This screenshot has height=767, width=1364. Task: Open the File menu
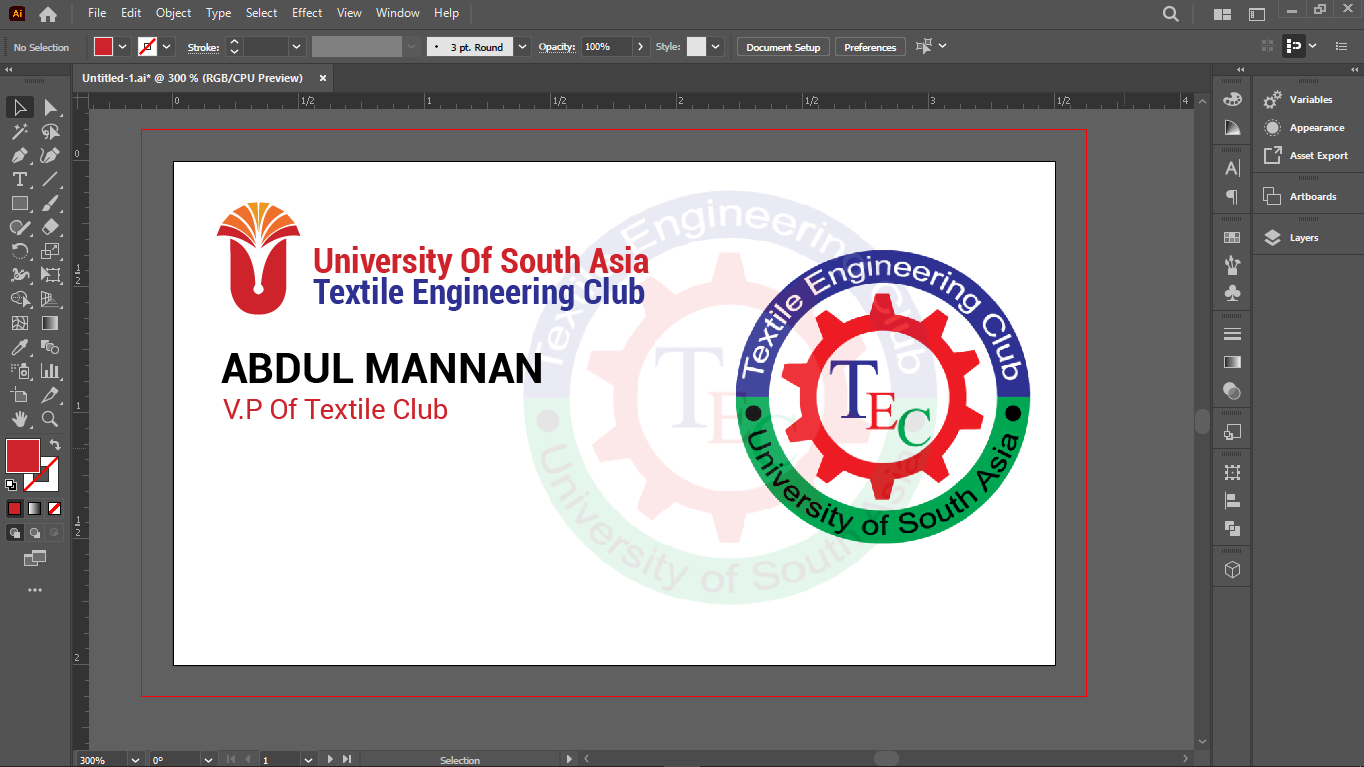pos(97,13)
